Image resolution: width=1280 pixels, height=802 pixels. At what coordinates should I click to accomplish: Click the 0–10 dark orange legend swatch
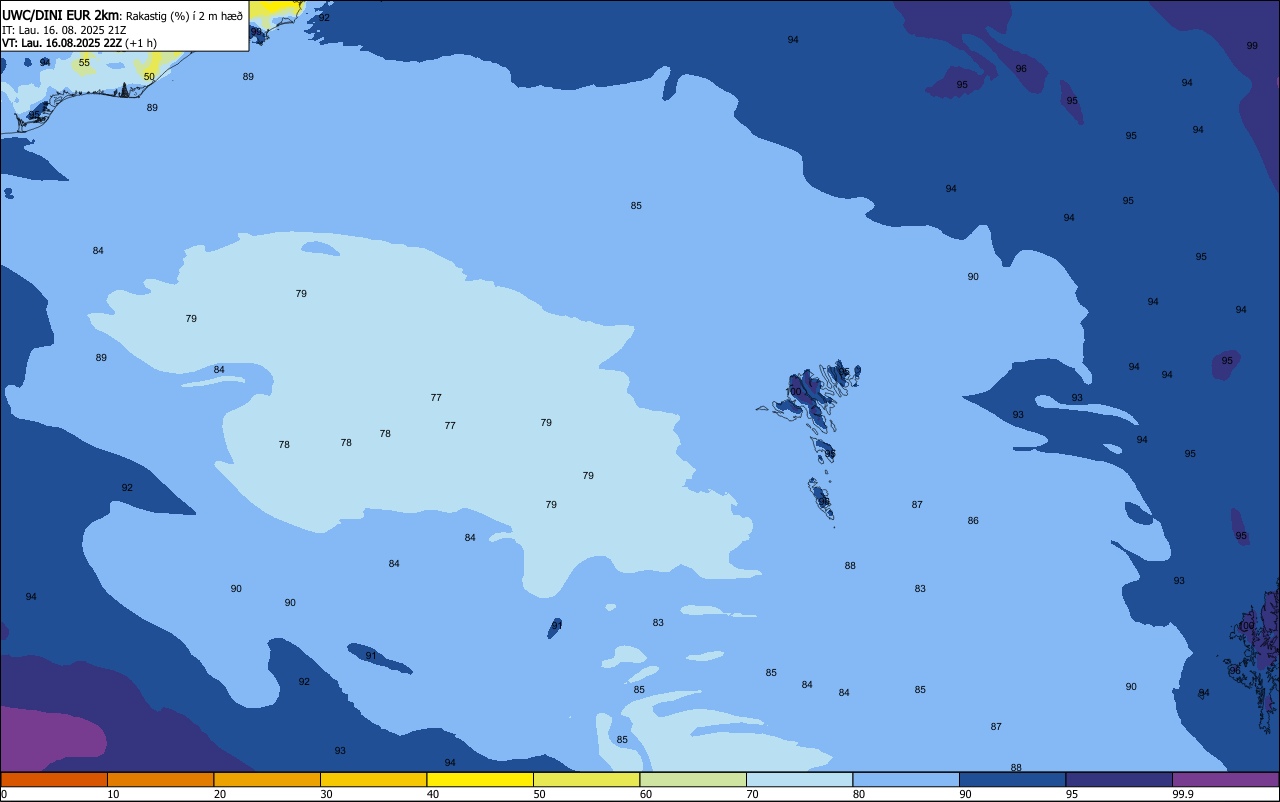54,779
